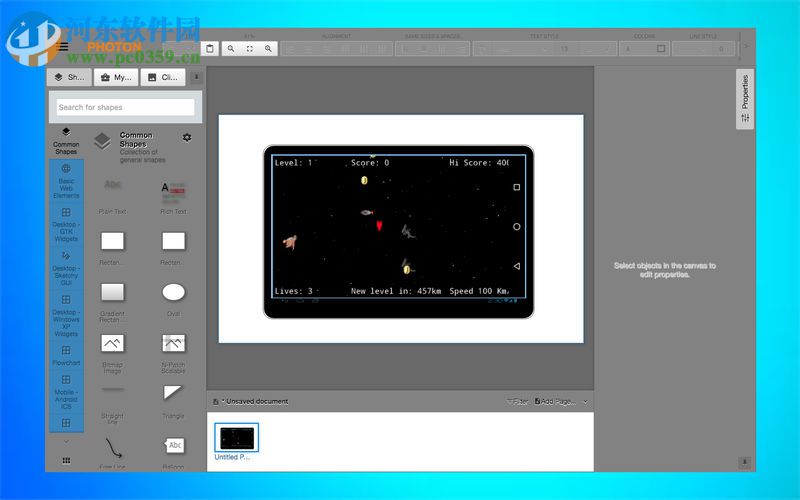Open collection settings gear icon

[x=187, y=137]
